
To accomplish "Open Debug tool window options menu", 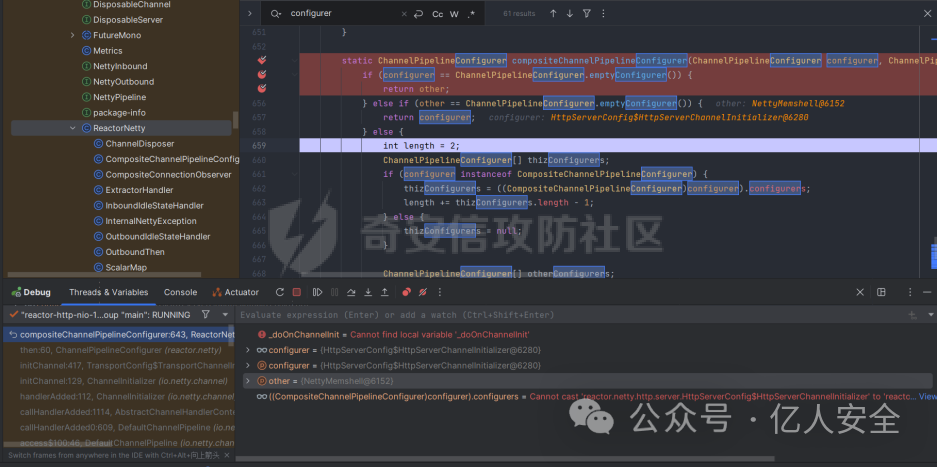I will tap(910, 292).
